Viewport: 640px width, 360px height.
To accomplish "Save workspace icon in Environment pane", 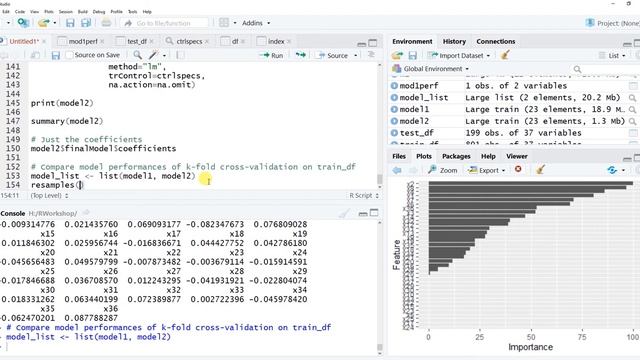I will (413, 55).
